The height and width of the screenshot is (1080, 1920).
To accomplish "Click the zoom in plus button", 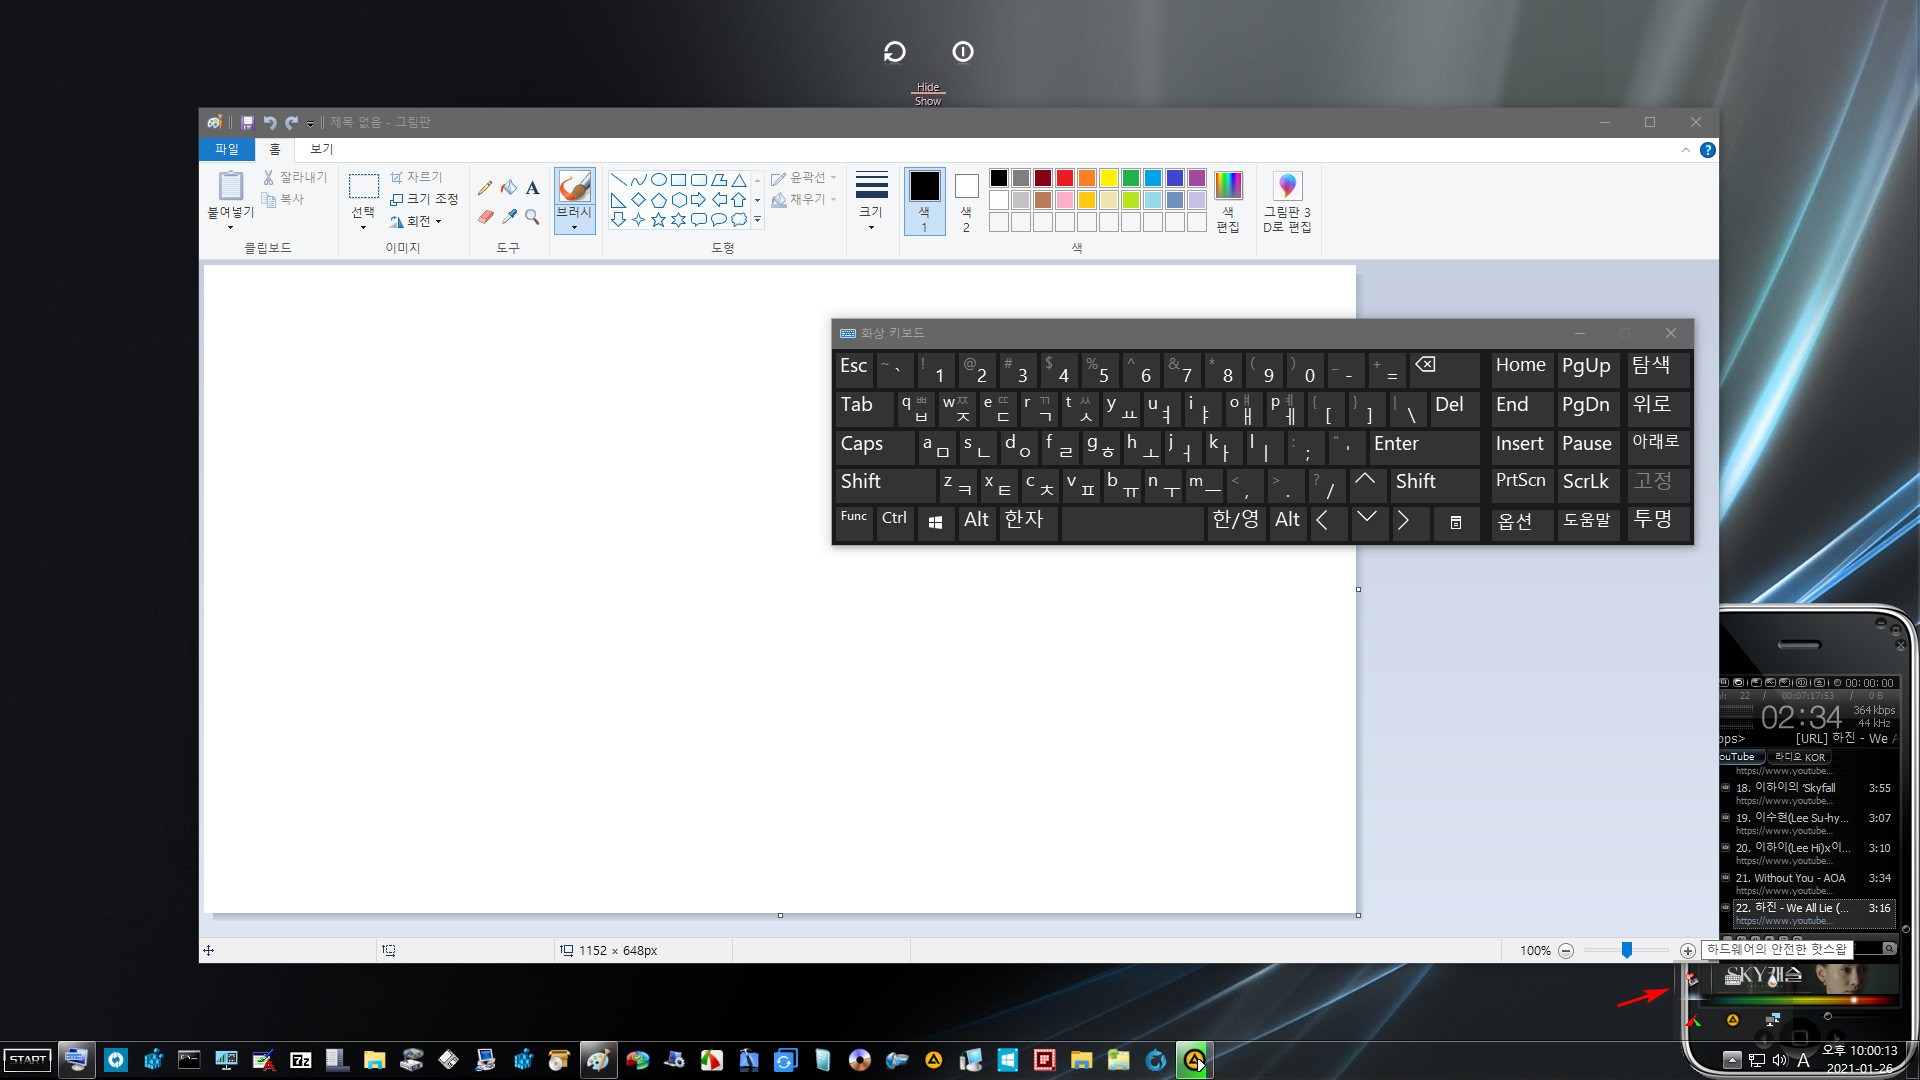I will tap(1688, 951).
